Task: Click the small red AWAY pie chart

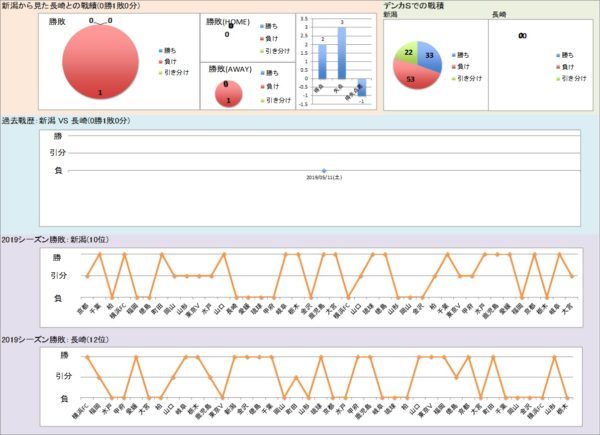Action: point(228,95)
